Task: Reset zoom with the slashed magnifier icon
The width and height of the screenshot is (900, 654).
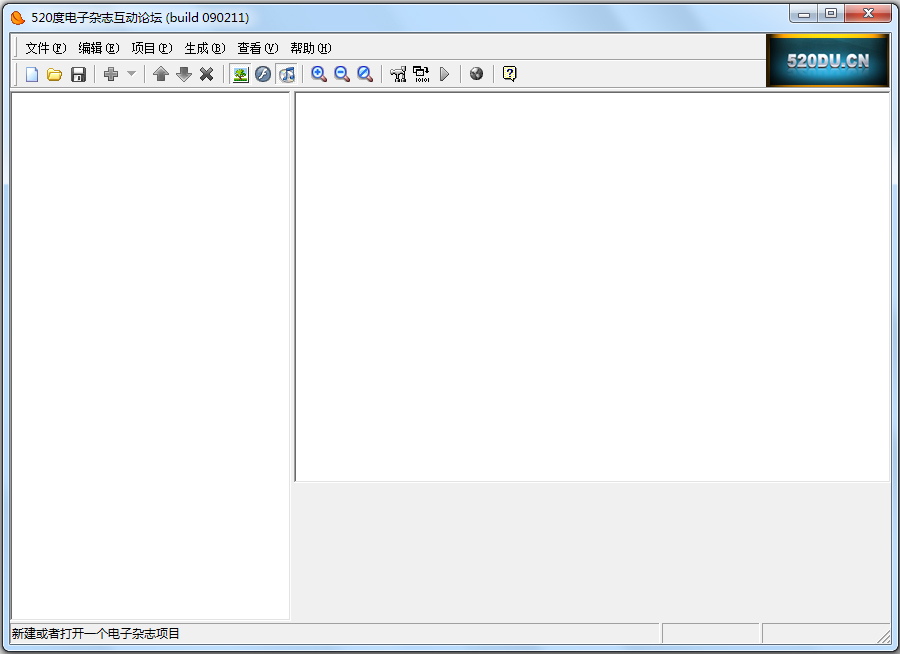Action: (x=364, y=74)
